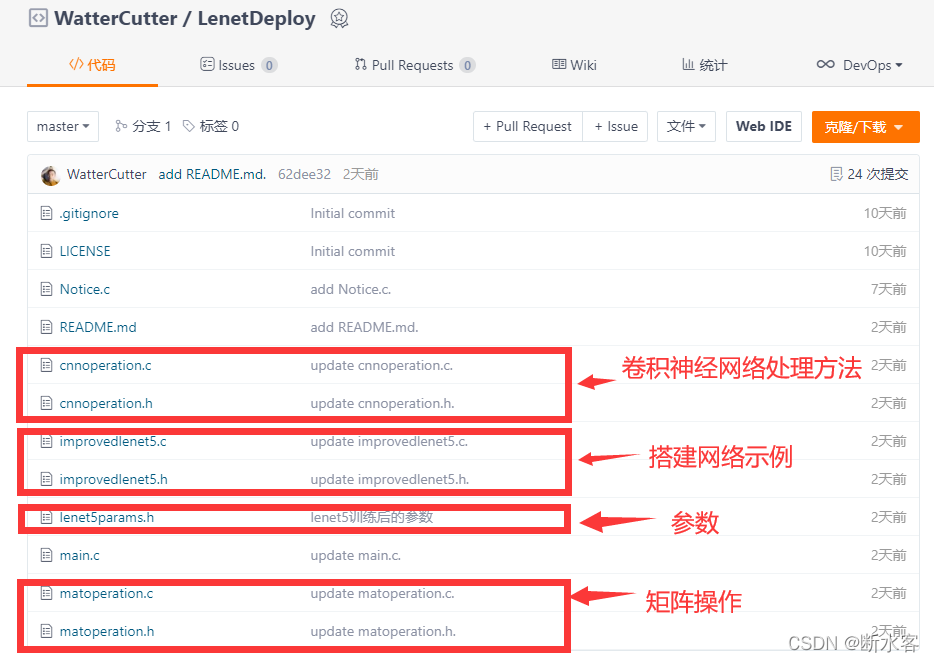Click the commit hash 62dee32
Image resolution: width=934 pixels, height=662 pixels.
pyautogui.click(x=304, y=174)
